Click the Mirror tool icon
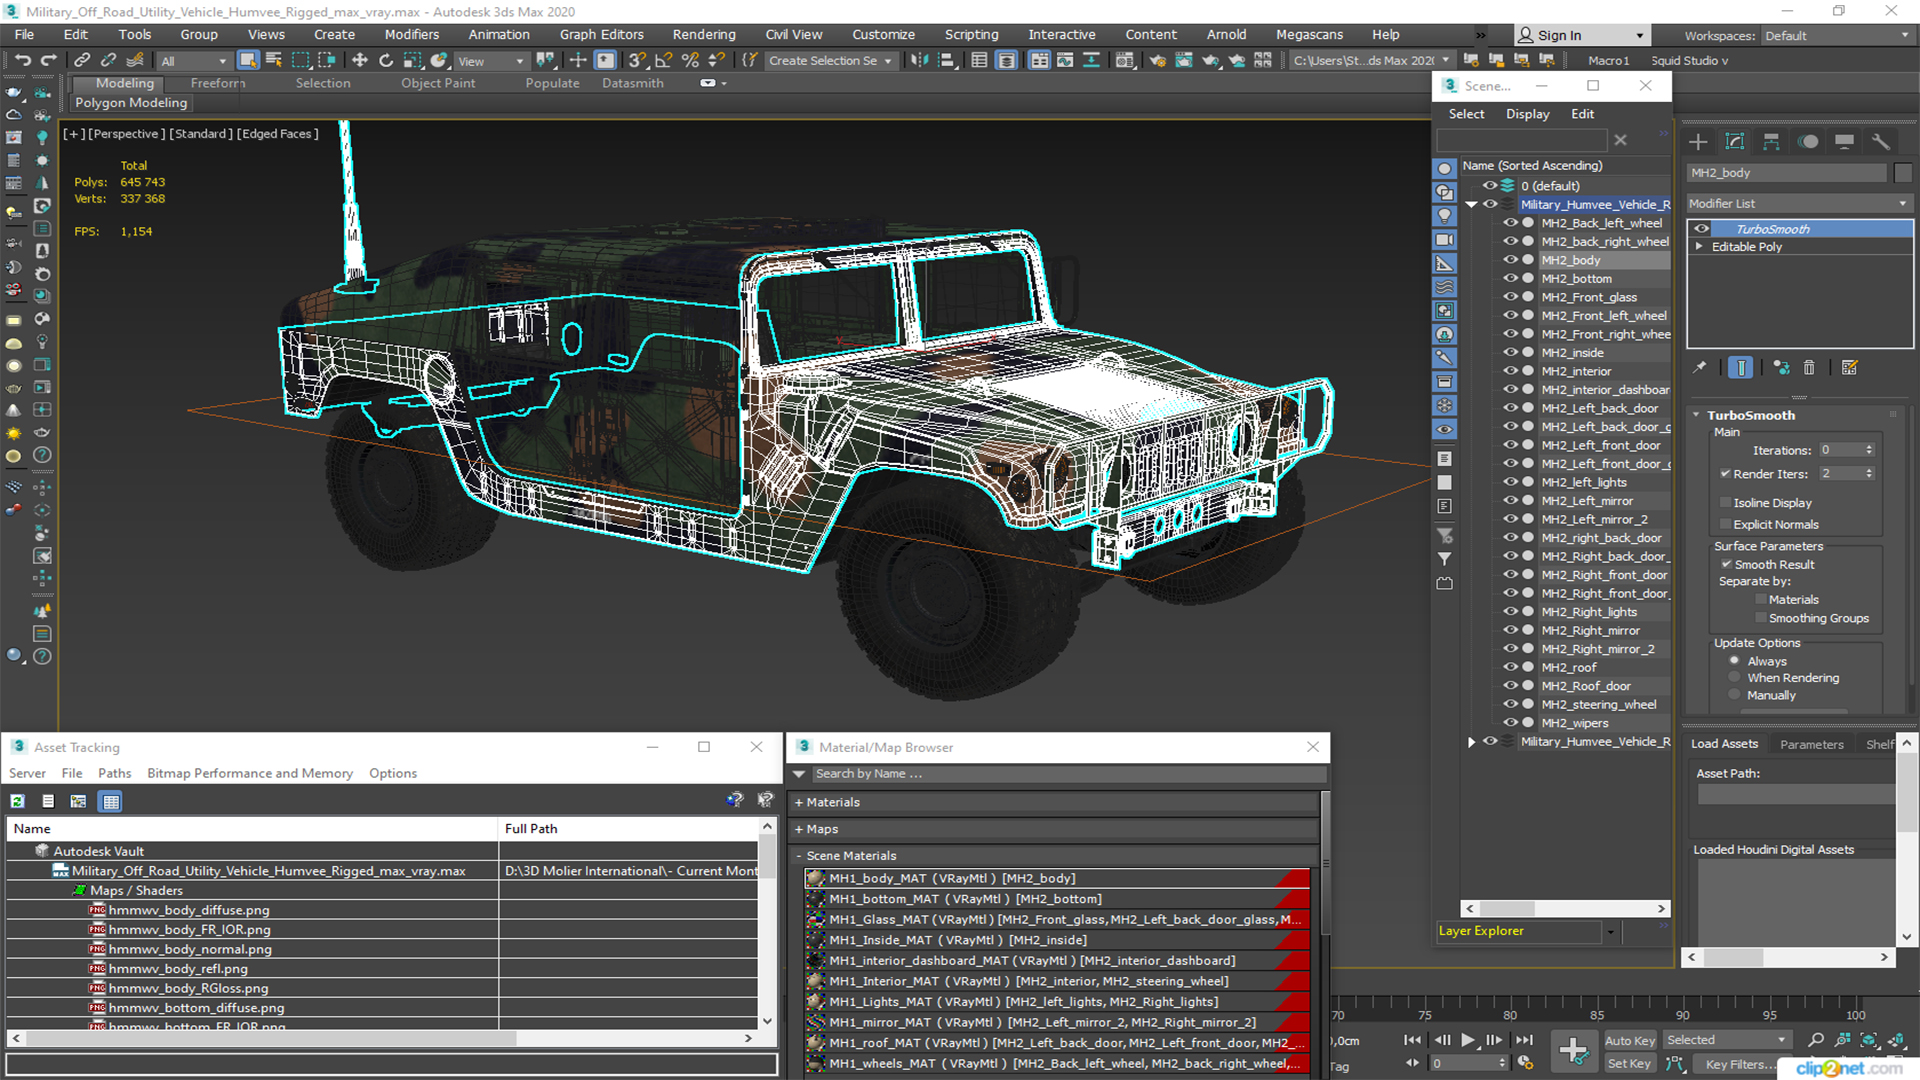Screen dimensions: 1920x1080 [919, 60]
